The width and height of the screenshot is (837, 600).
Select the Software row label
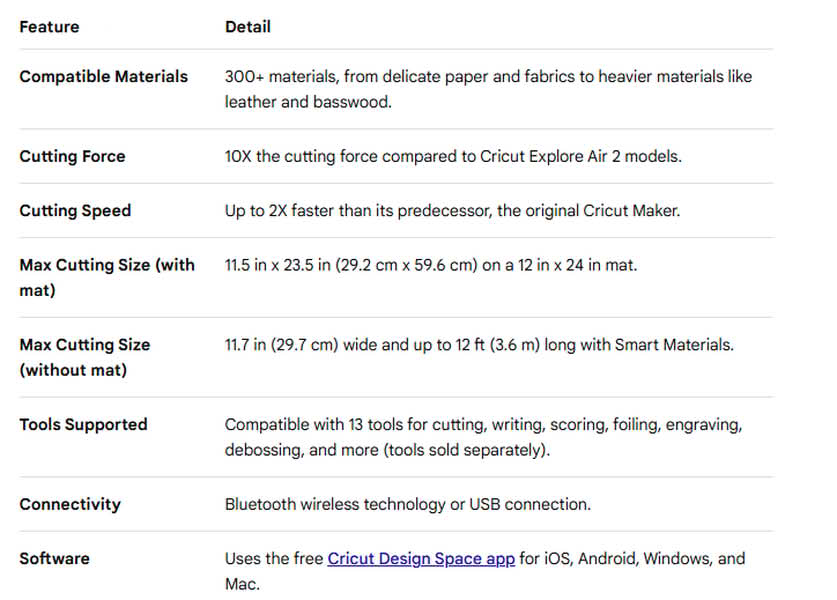tap(54, 558)
